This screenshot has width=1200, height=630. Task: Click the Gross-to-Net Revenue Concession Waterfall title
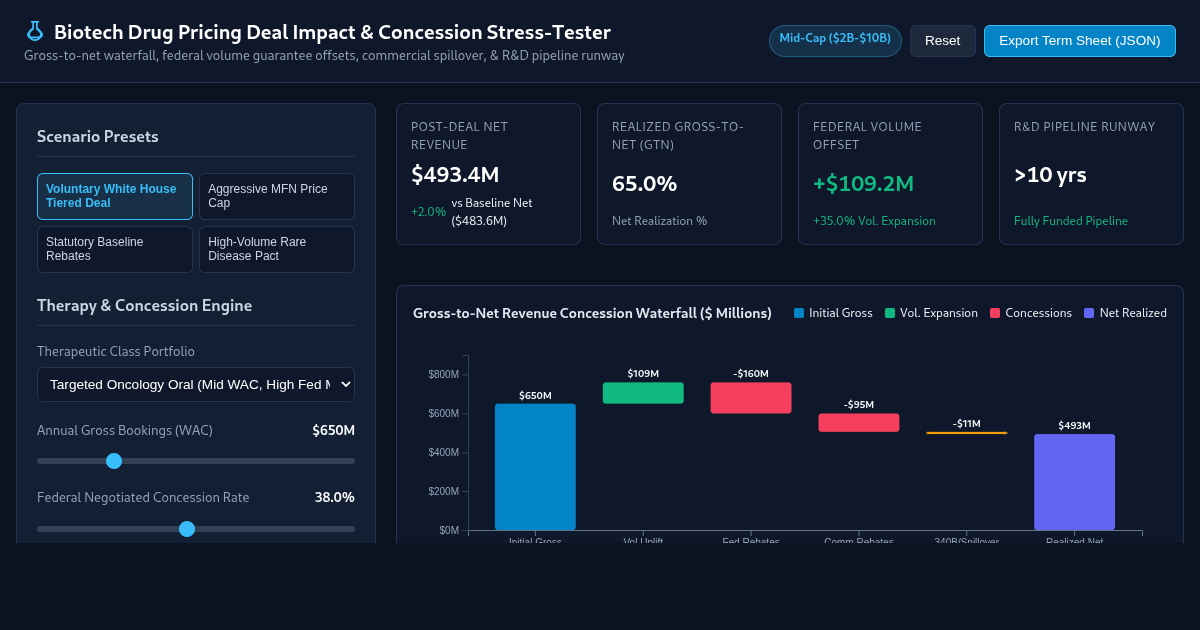592,313
